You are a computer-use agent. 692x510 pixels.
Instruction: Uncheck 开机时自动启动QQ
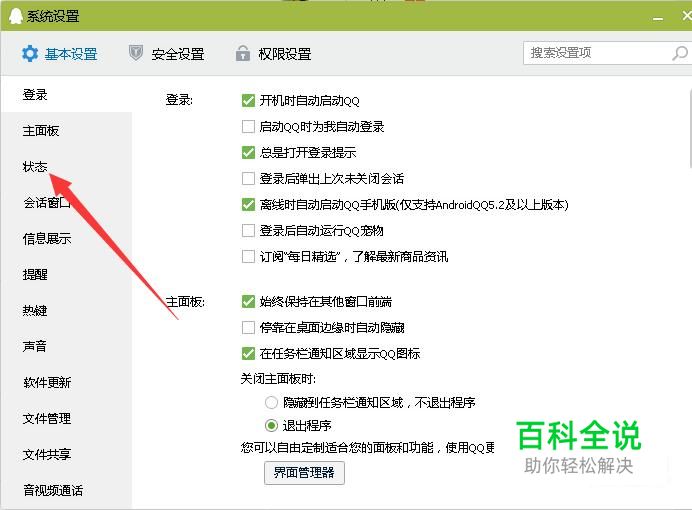(x=248, y=101)
